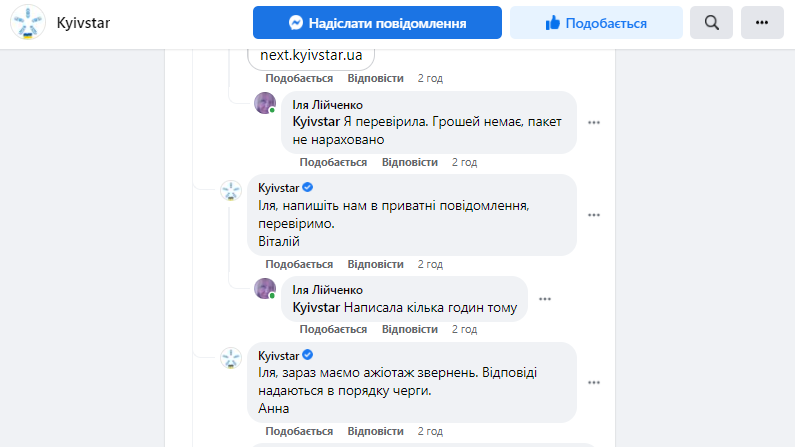Open options for "напишіть нам в приватні" comment

coord(594,214)
